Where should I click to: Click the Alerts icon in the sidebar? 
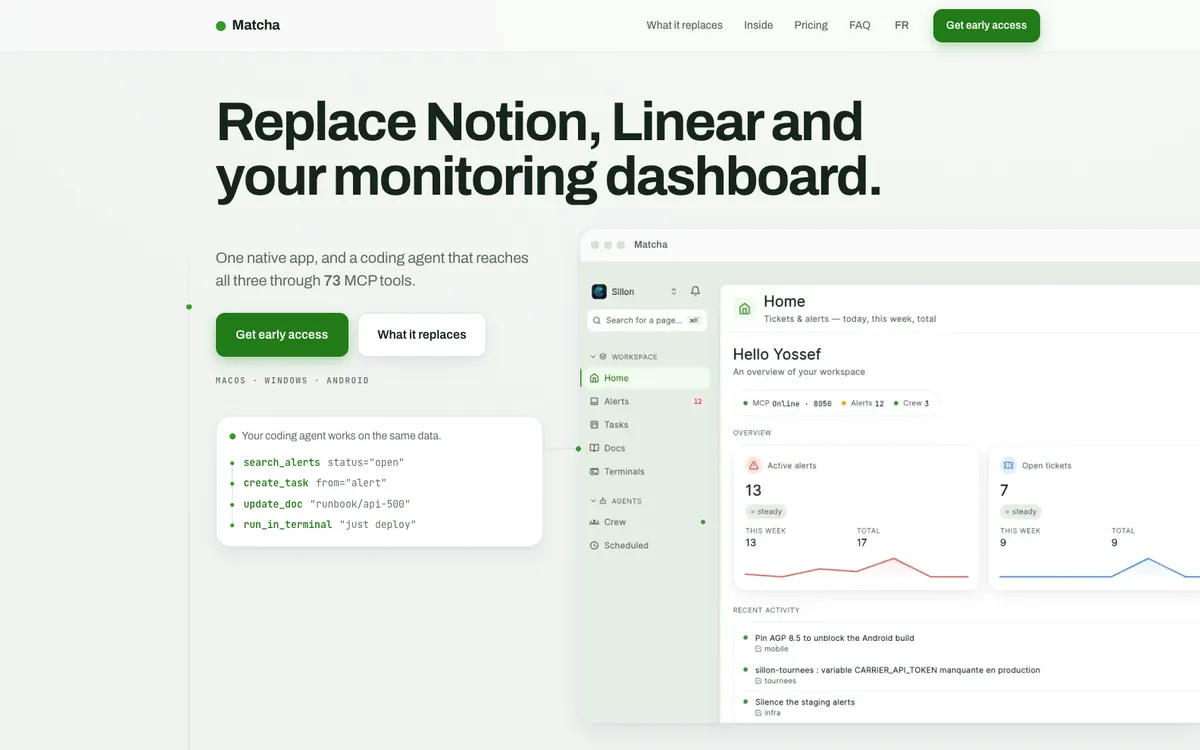click(594, 401)
